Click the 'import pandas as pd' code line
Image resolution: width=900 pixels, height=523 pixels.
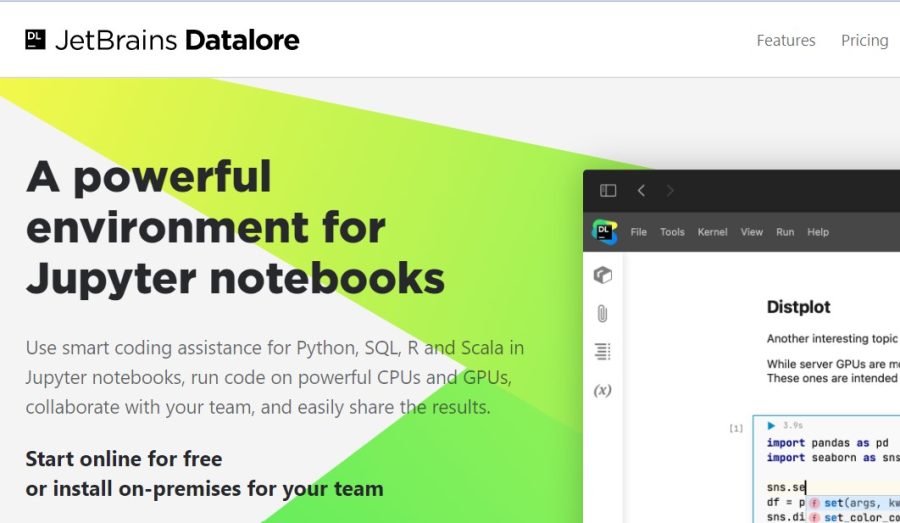827,443
